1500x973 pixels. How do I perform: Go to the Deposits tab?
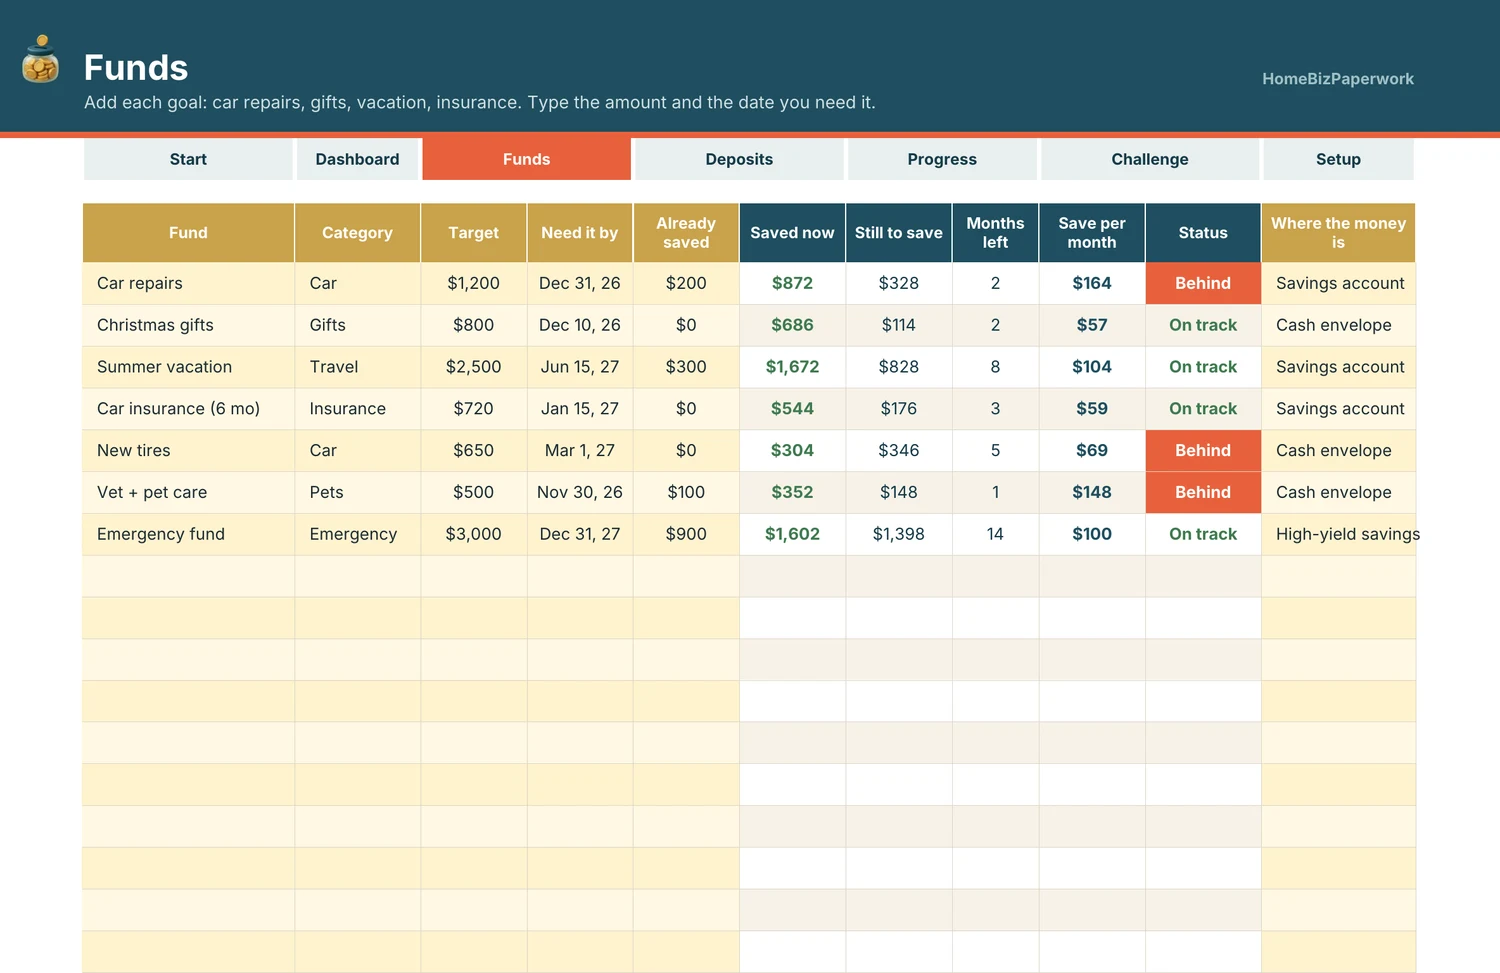(x=739, y=159)
